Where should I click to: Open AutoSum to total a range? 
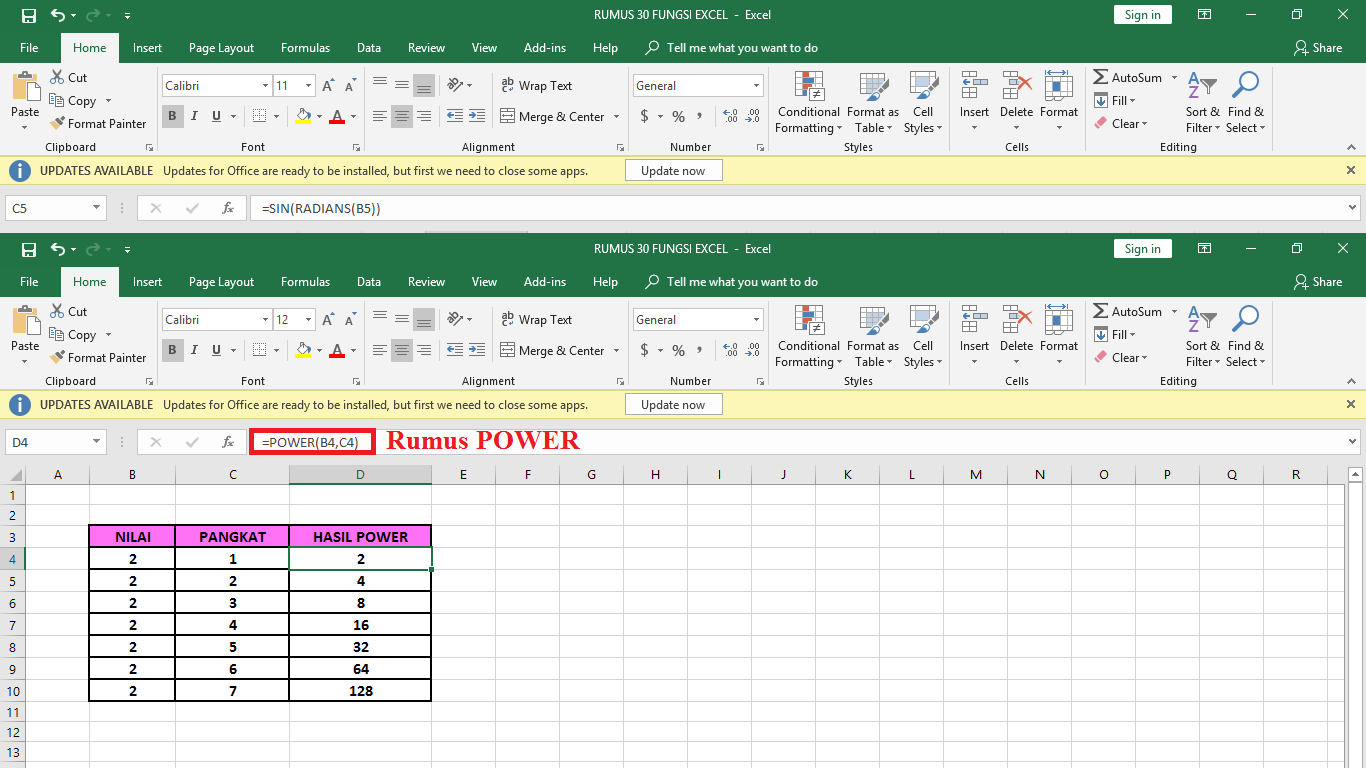point(1128,311)
